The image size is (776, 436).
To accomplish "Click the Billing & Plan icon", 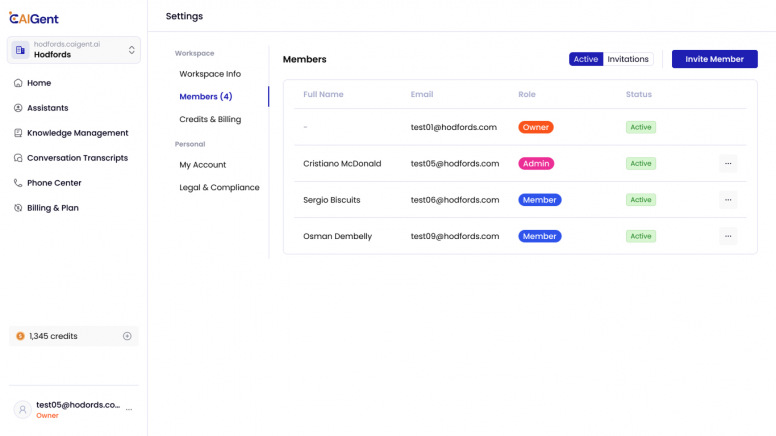I will point(18,208).
